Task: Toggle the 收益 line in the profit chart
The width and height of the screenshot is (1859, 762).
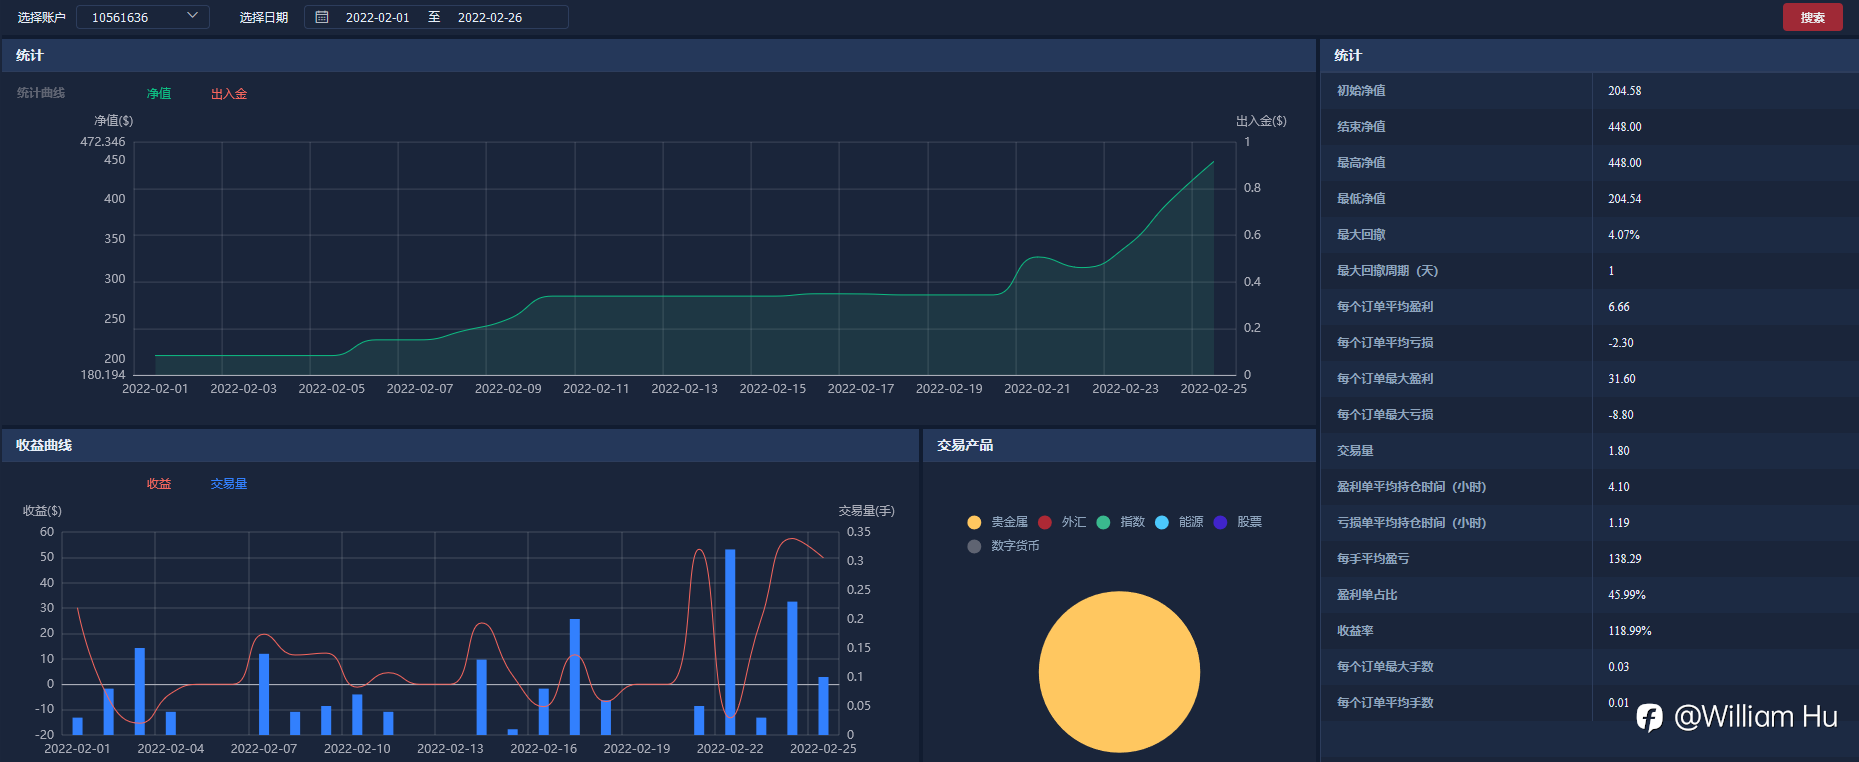Action: (159, 484)
